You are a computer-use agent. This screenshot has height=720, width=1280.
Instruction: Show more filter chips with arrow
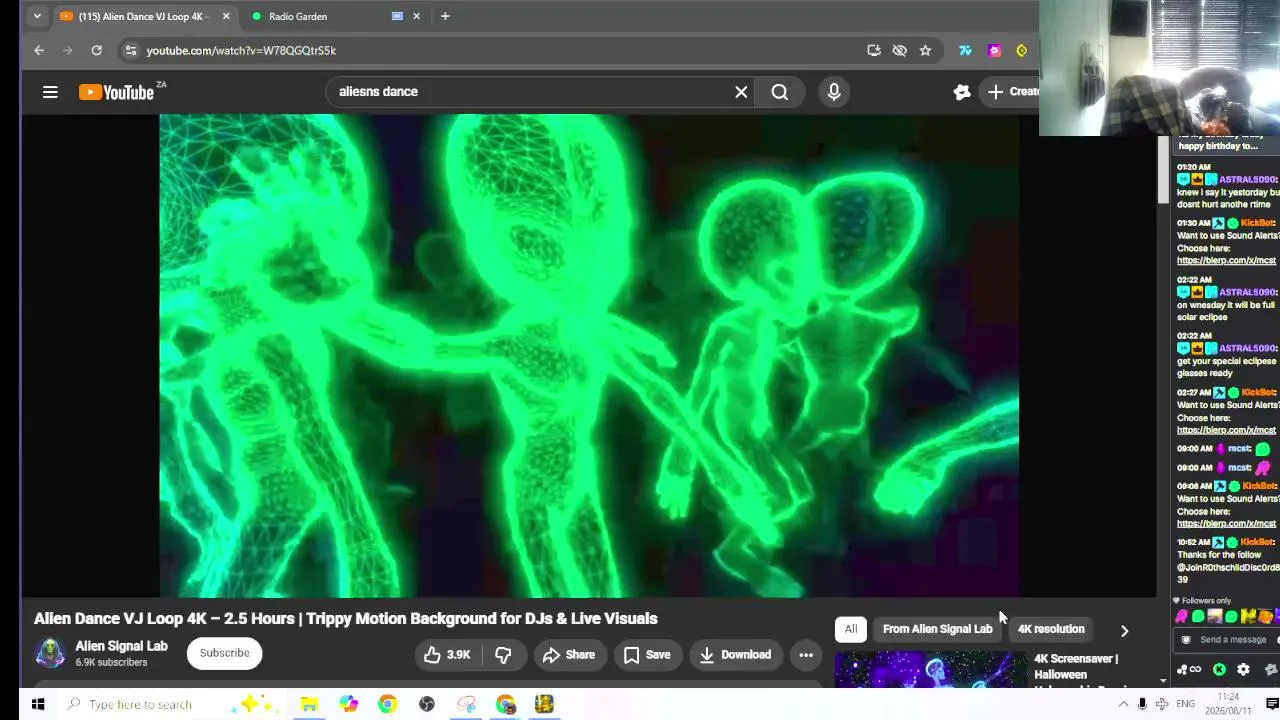tap(1124, 631)
